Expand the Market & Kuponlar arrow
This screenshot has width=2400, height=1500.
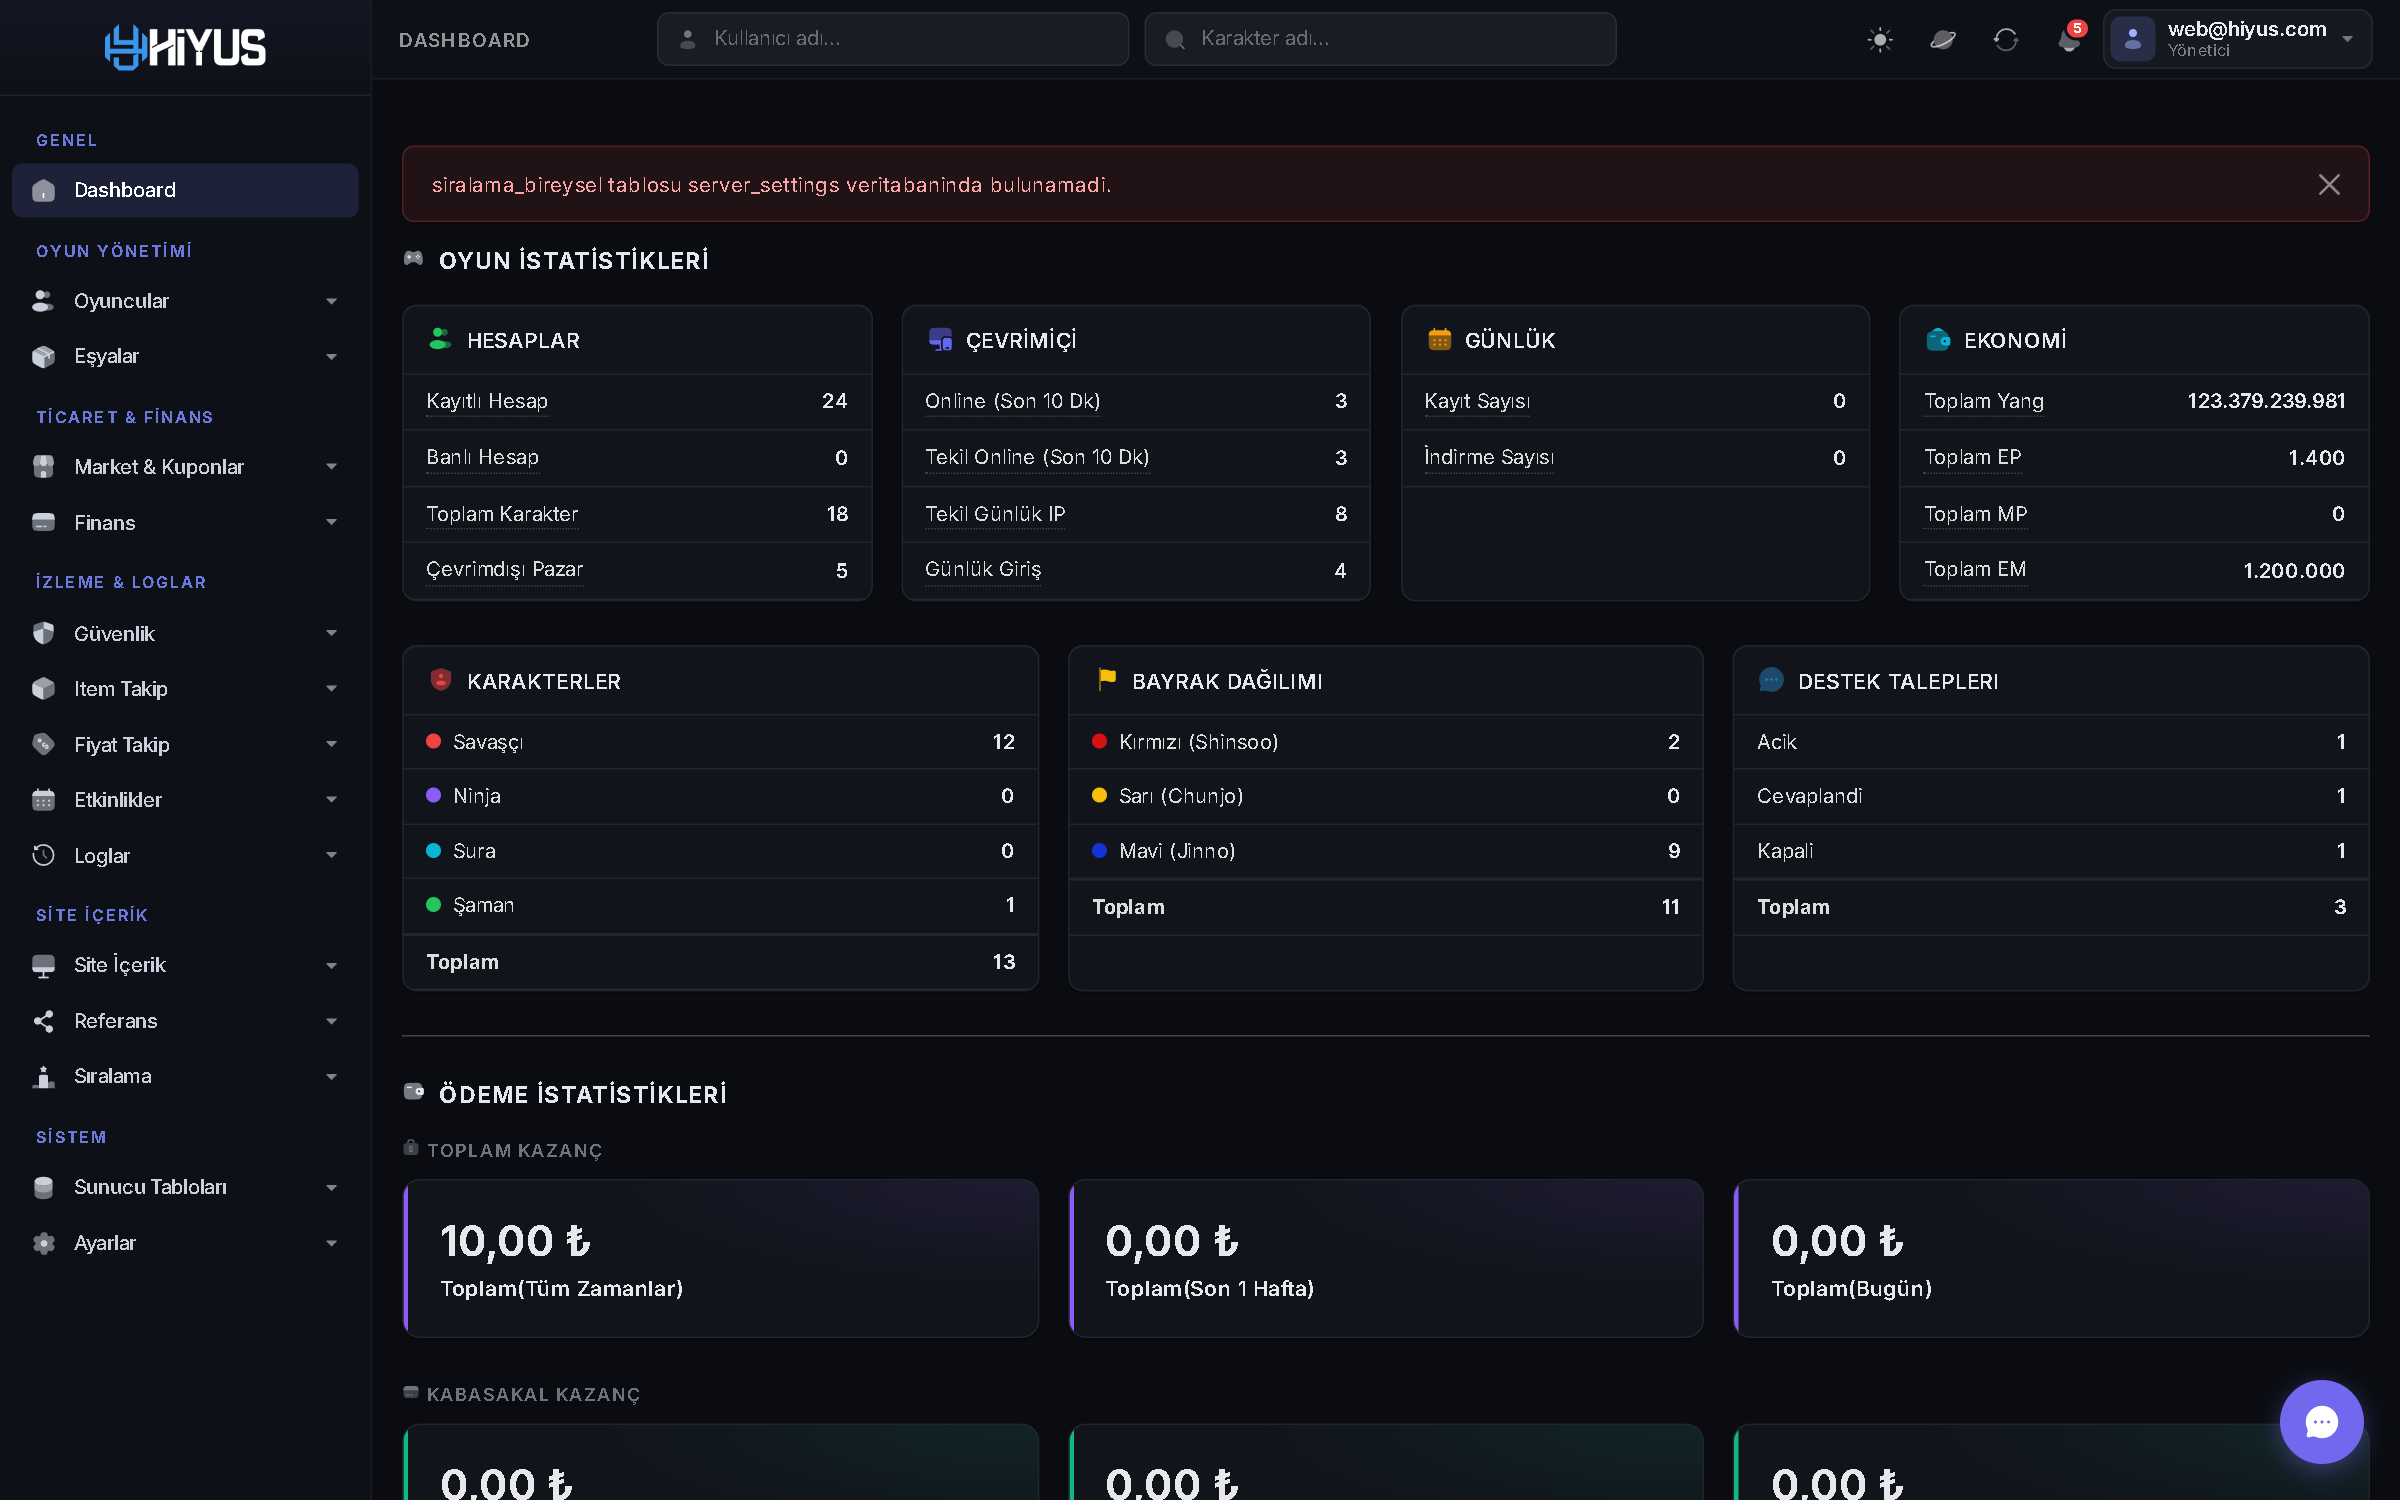(331, 467)
